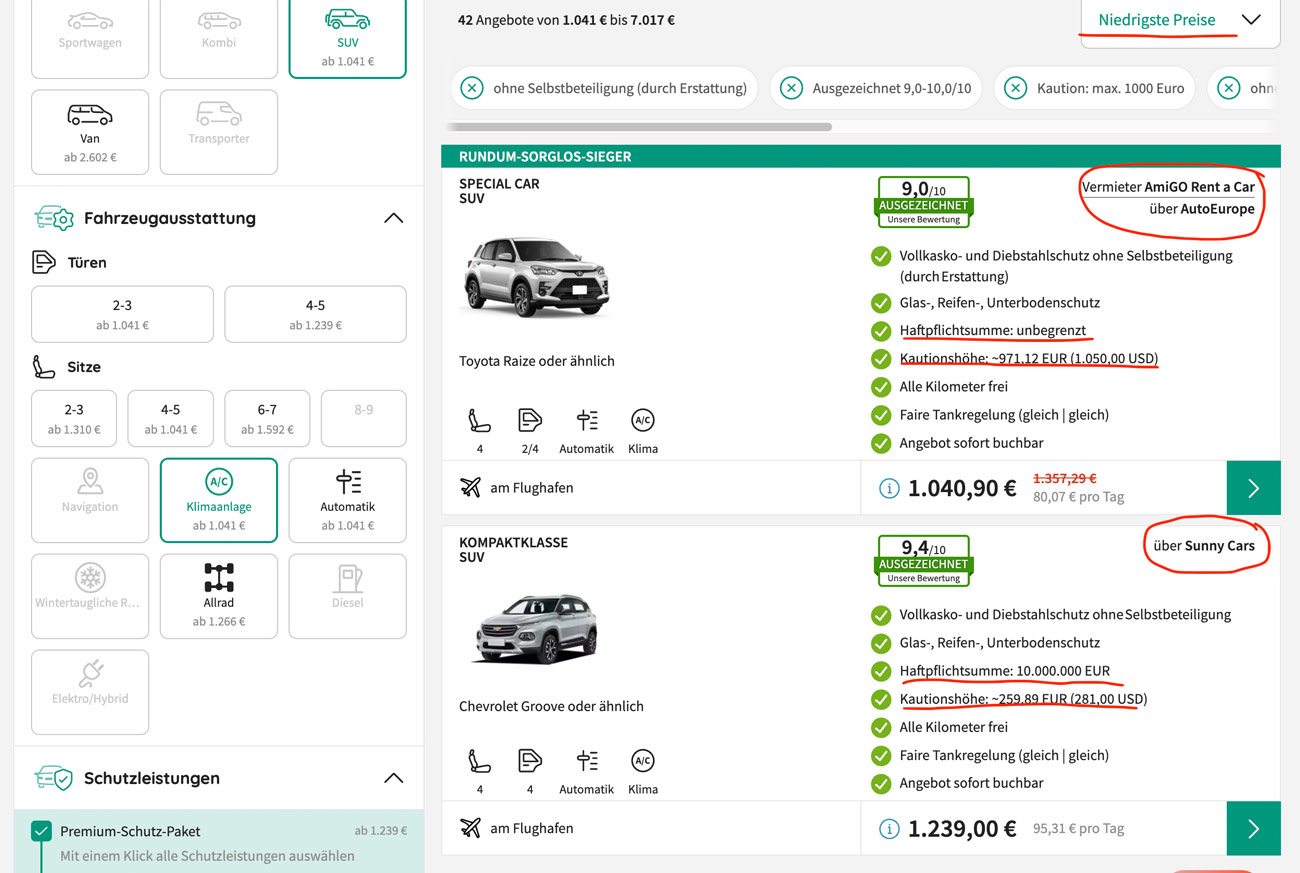Click the airplane icon in Chevrolet Groove offer
Image resolution: width=1300 pixels, height=873 pixels.
click(470, 828)
